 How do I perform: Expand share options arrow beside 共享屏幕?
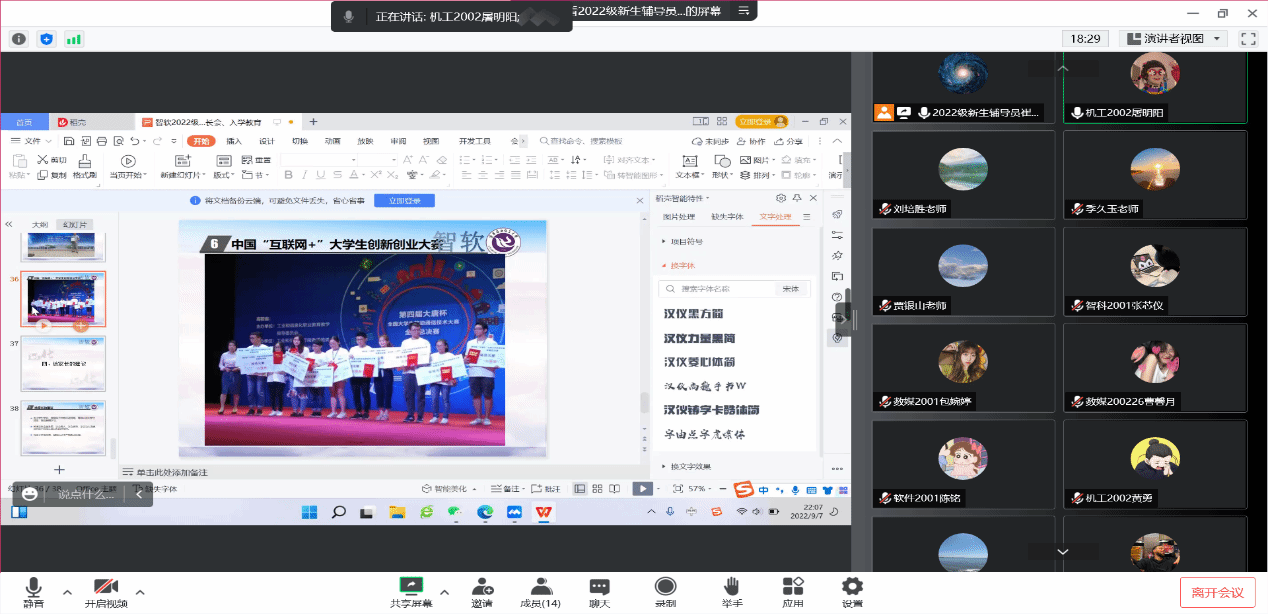[x=444, y=592]
